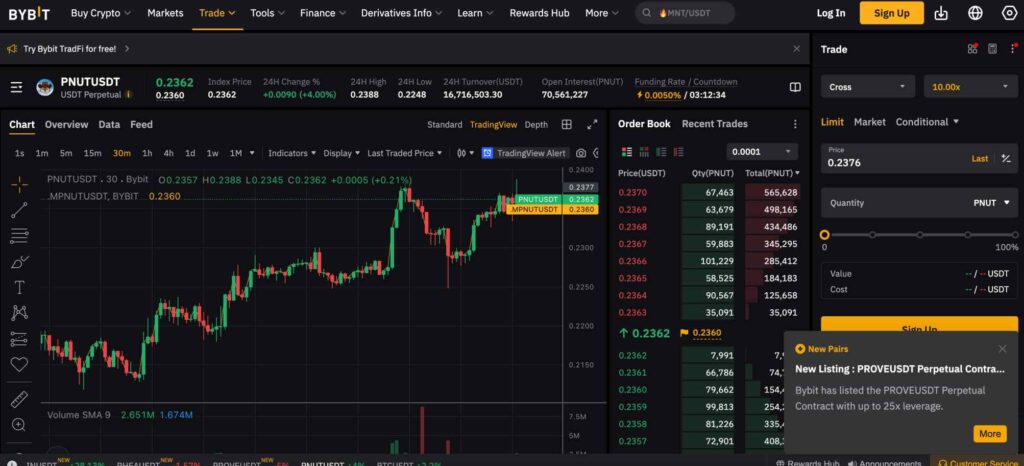Select the ruler measure tool
Screen dimensions: 1024x466
(x=20, y=399)
